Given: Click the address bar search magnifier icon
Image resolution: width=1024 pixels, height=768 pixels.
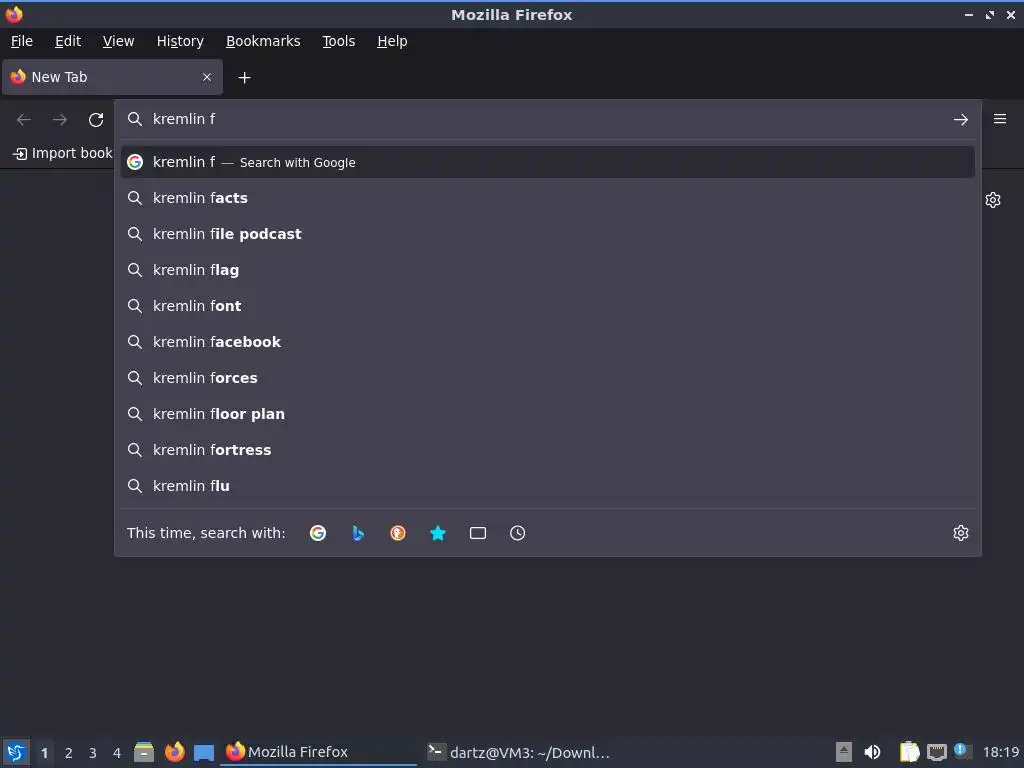Looking at the screenshot, I should click(x=135, y=119).
